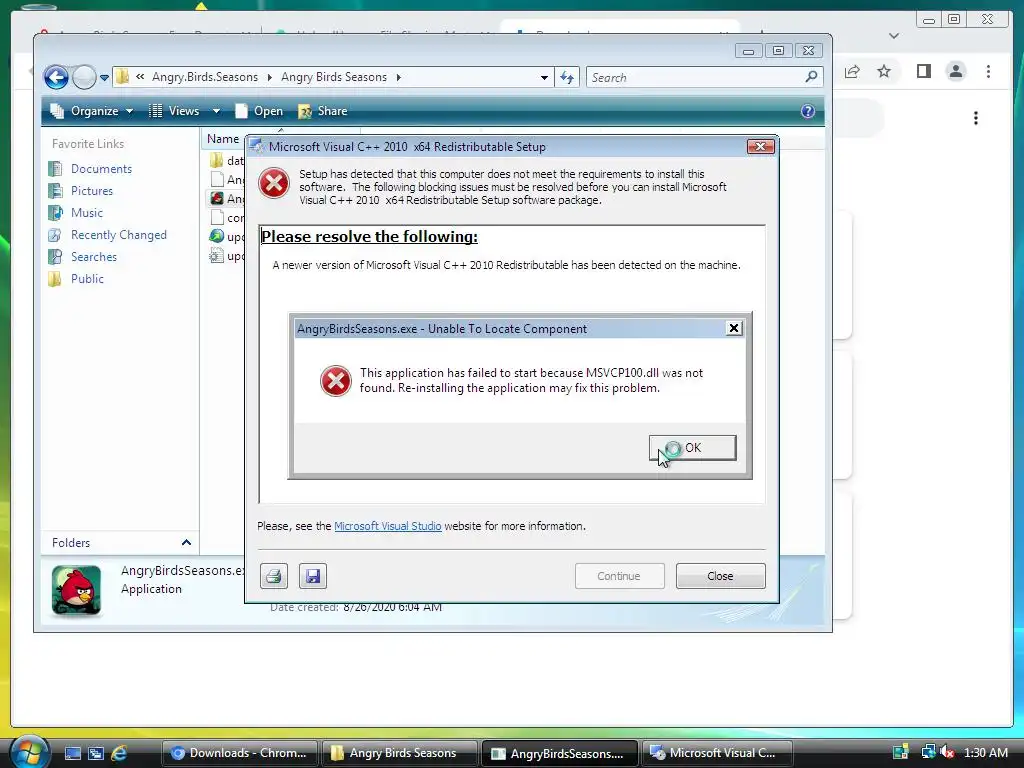1024x768 pixels.
Task: Click the Windows Start orb
Action: [x=29, y=752]
